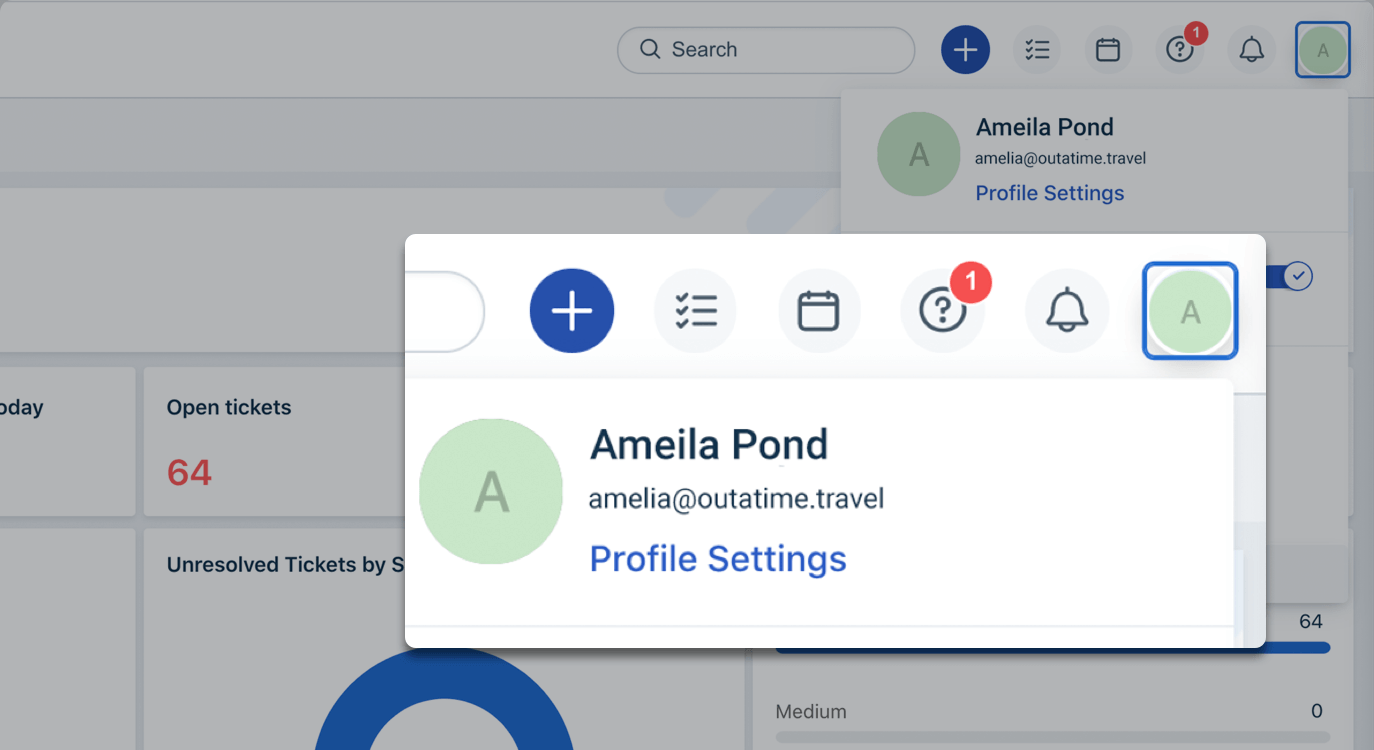Click the red badge on header help icon
1374x750 pixels.
[x=1195, y=33]
